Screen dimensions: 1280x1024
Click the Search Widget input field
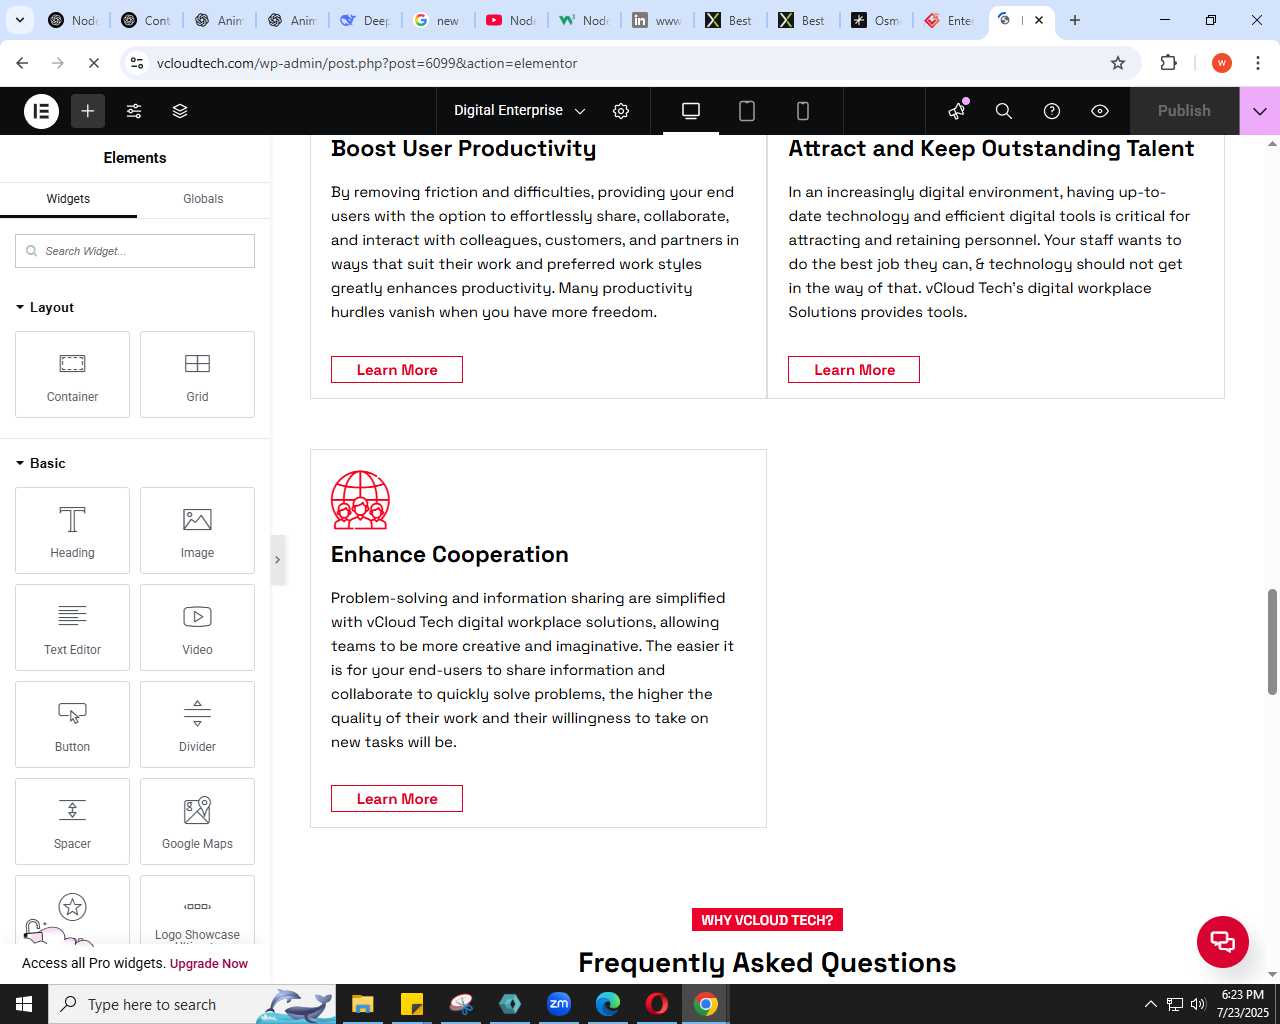[x=135, y=251]
